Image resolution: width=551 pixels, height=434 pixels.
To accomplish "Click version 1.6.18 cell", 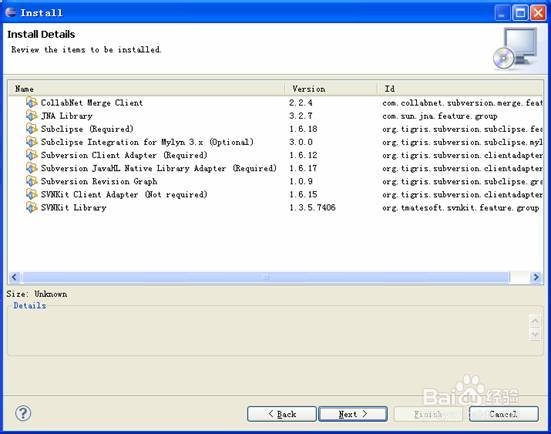I will coord(303,129).
